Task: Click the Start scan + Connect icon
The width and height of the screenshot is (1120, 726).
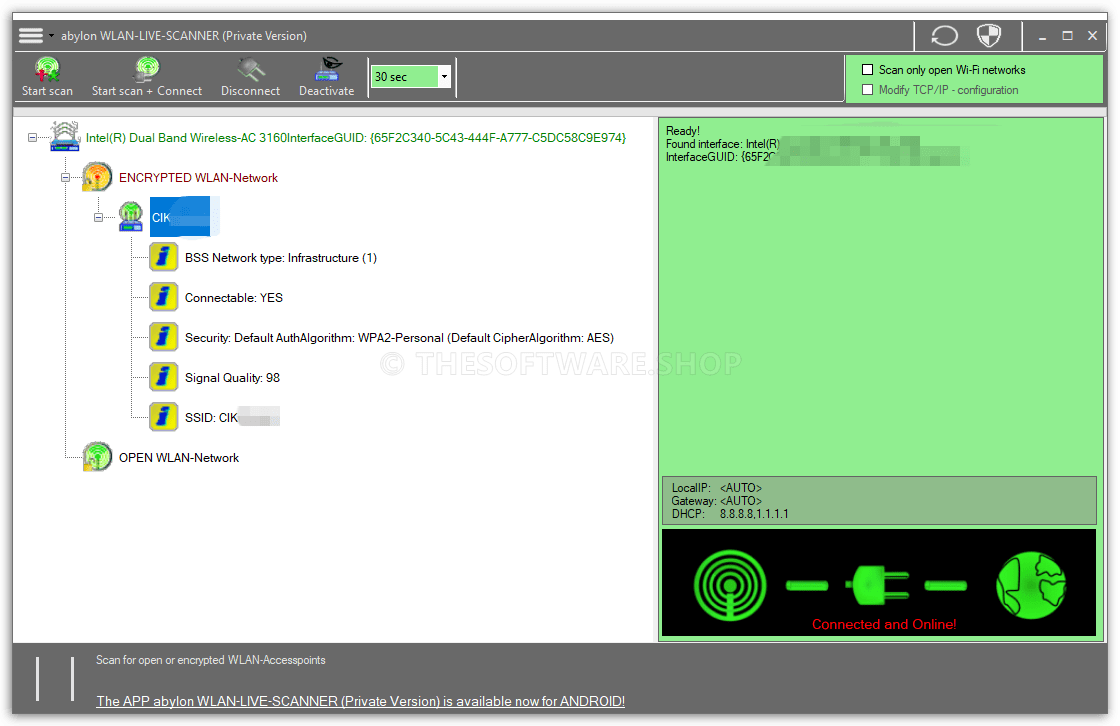Action: pyautogui.click(x=147, y=71)
